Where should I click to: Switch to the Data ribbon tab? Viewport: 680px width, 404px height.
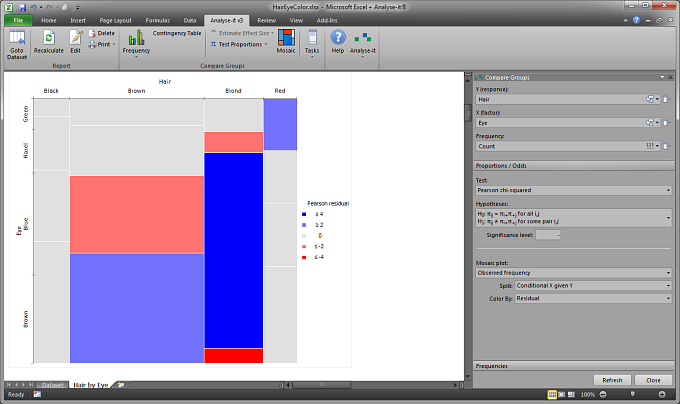190,20
